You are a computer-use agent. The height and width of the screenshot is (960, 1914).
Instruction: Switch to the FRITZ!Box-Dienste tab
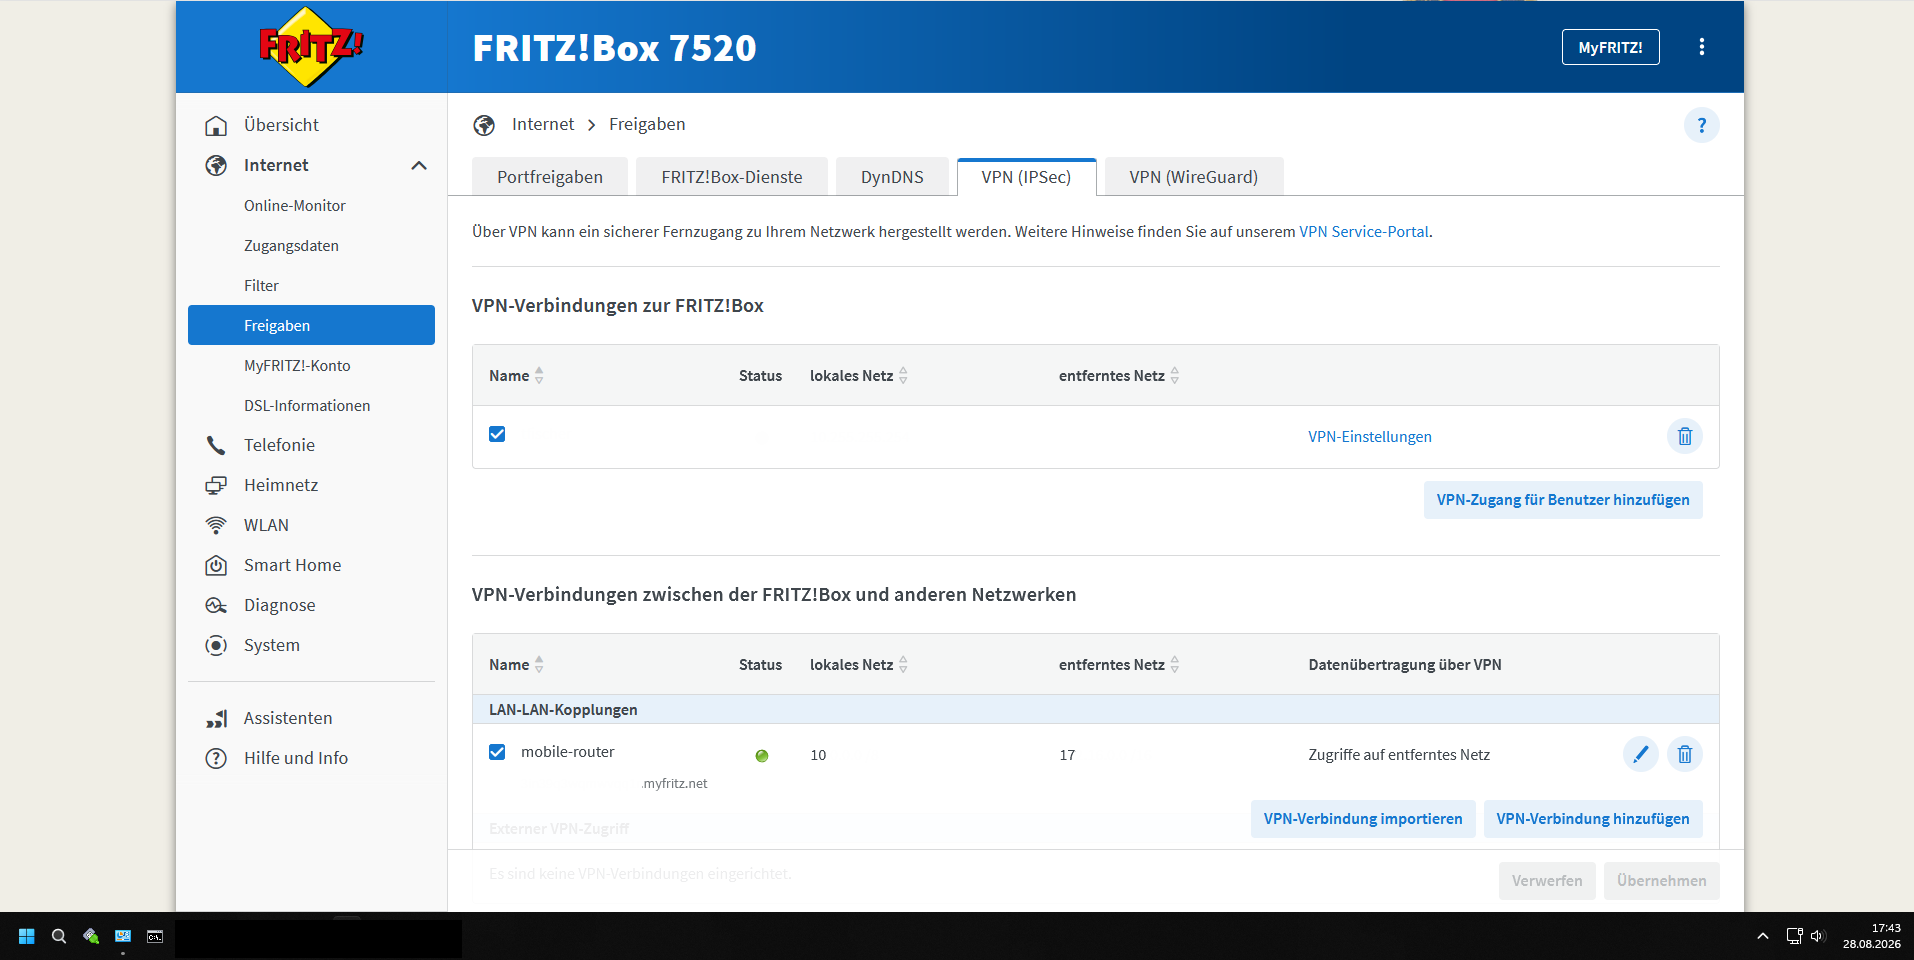732,177
